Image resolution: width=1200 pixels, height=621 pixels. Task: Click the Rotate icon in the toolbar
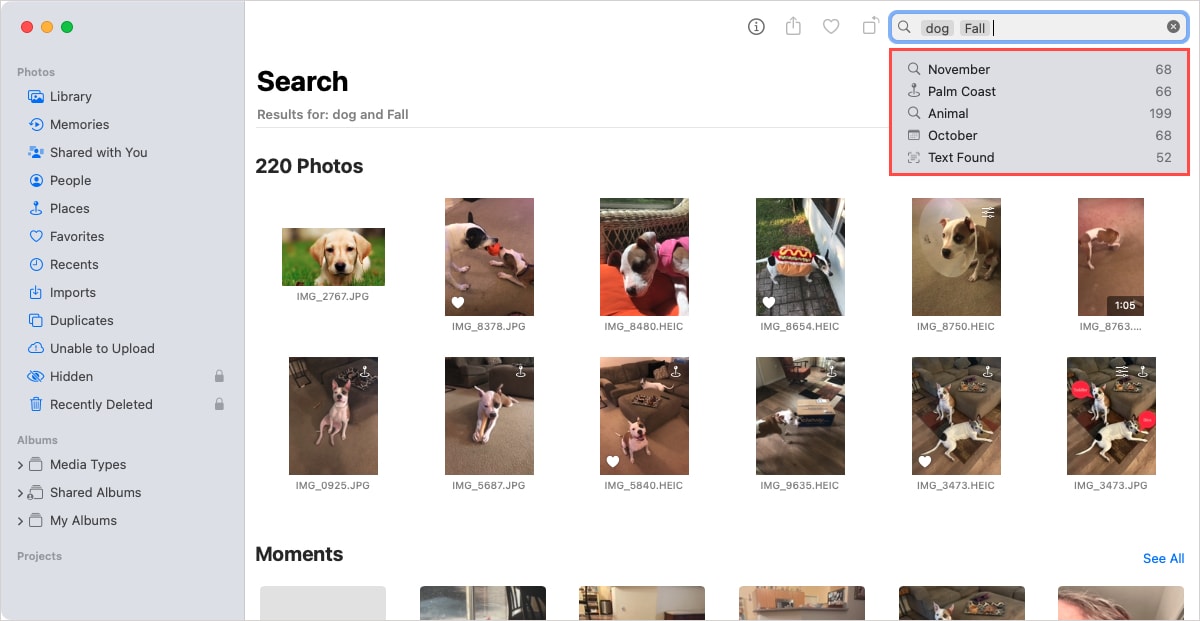869,27
